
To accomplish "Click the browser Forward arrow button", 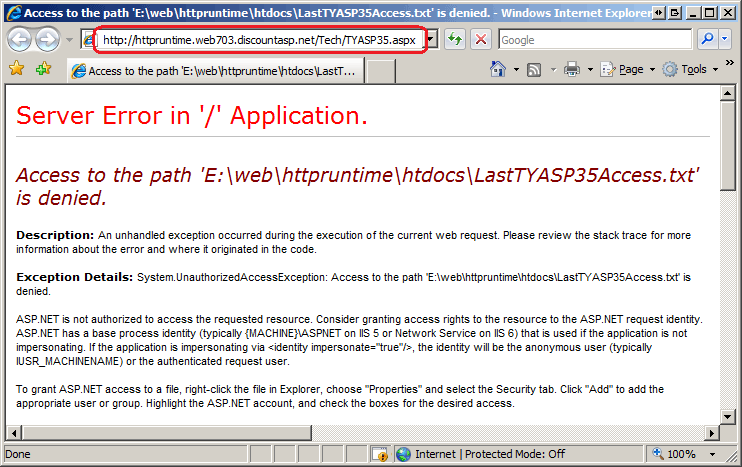I will 47,40.
